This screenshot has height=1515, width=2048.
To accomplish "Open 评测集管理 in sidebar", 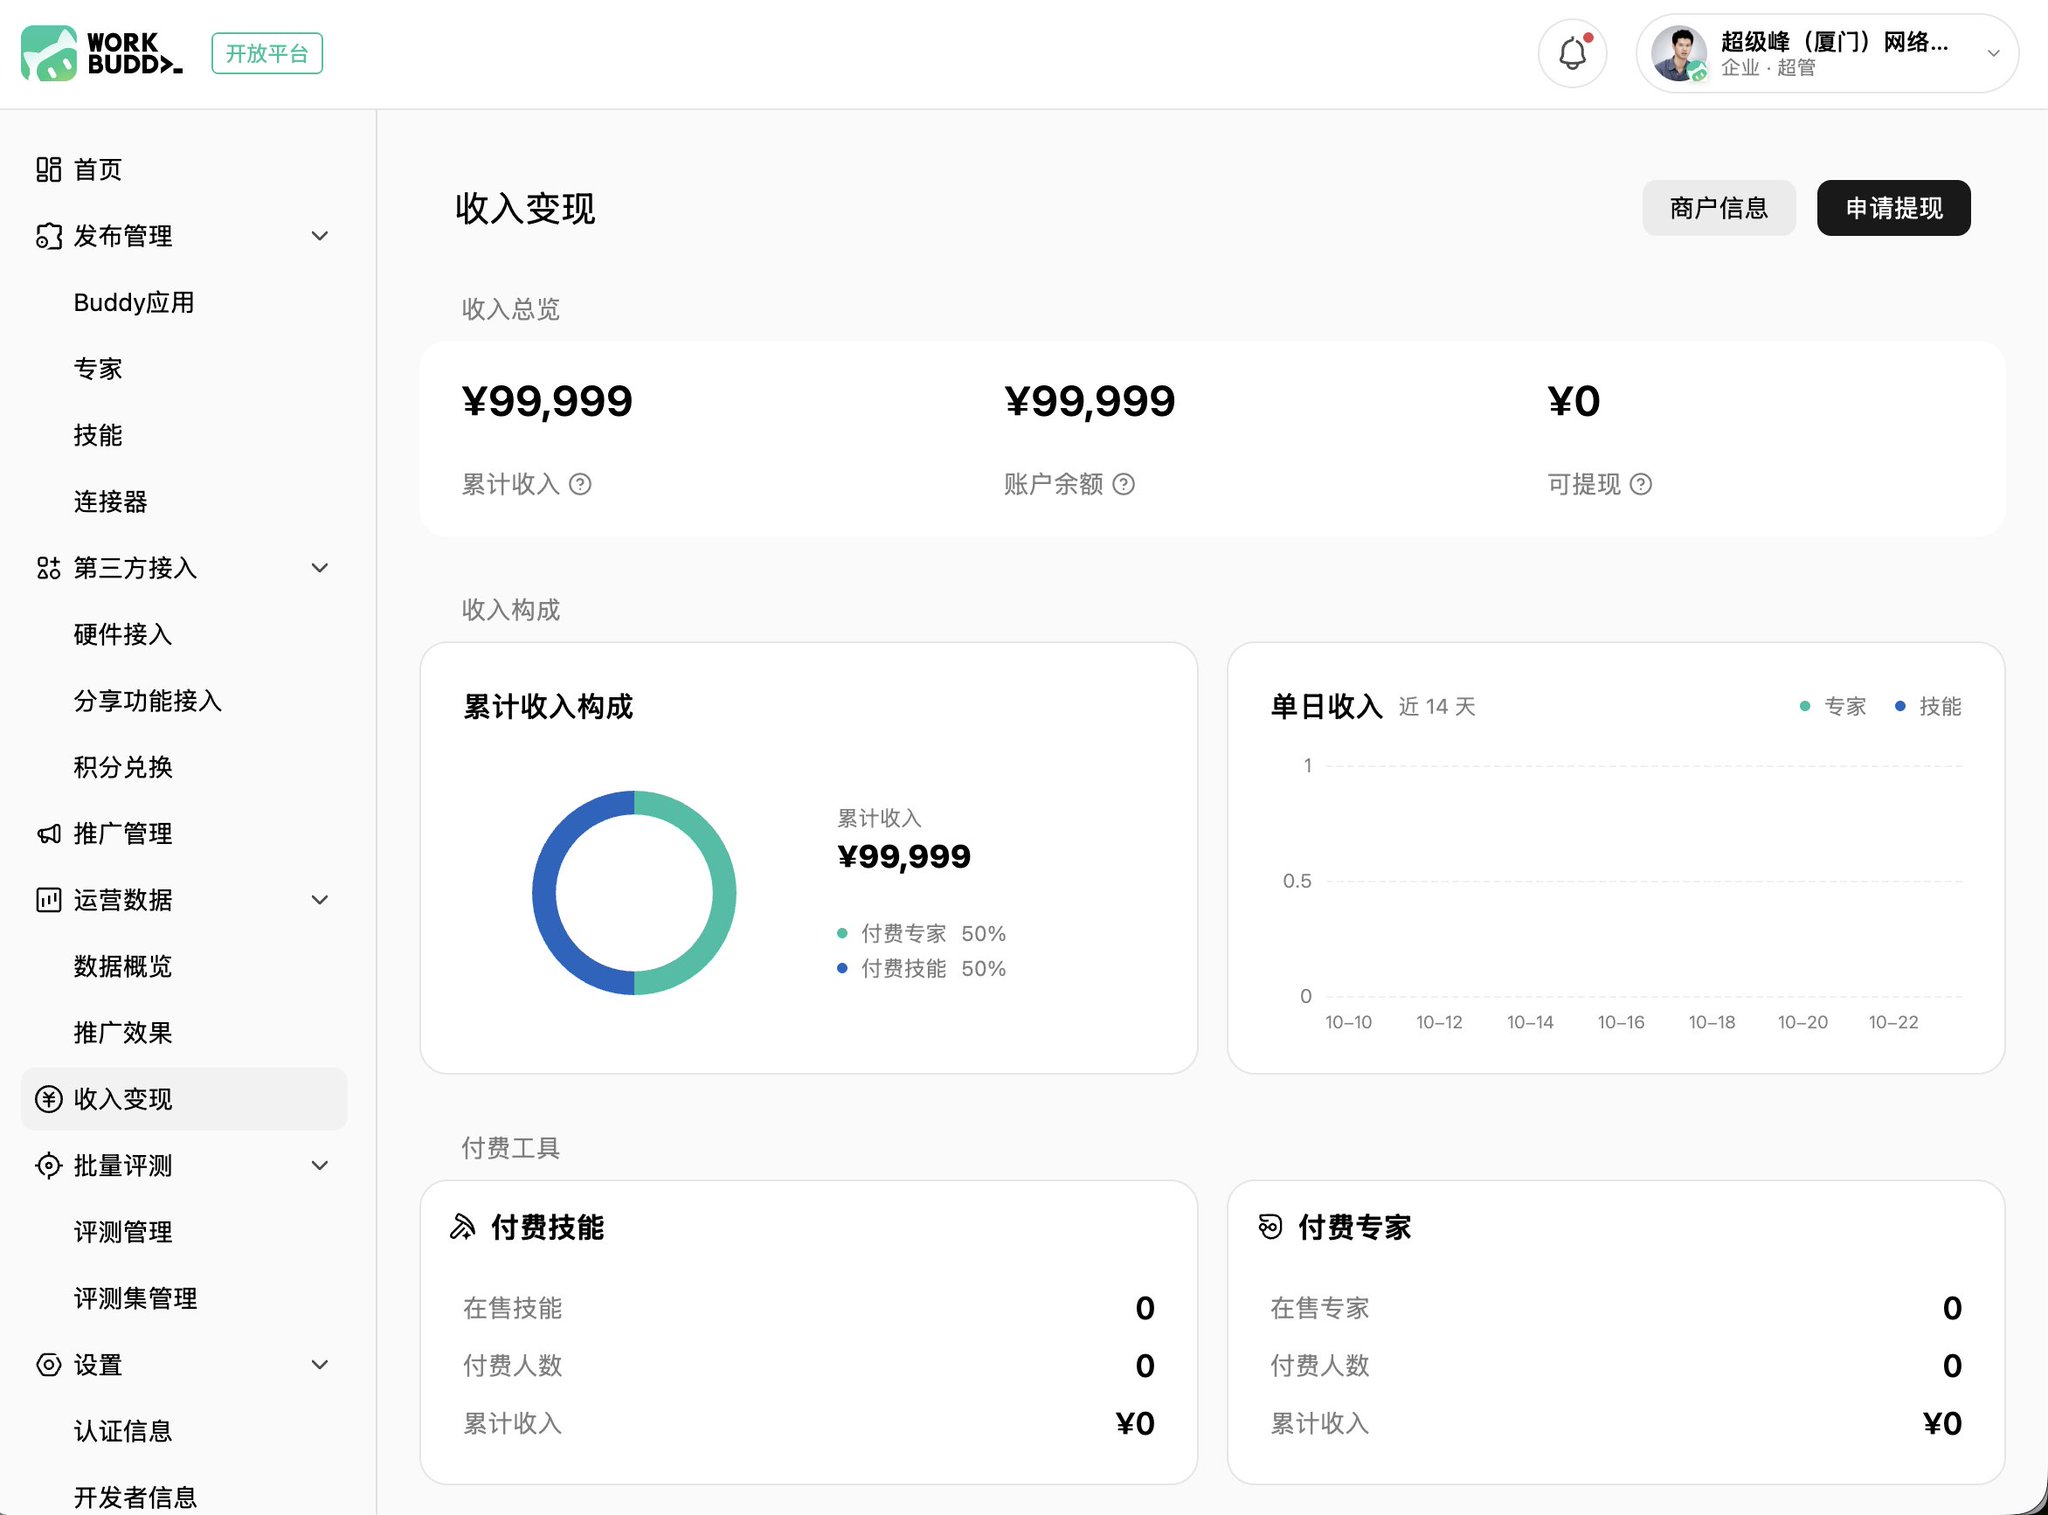I will [136, 1299].
